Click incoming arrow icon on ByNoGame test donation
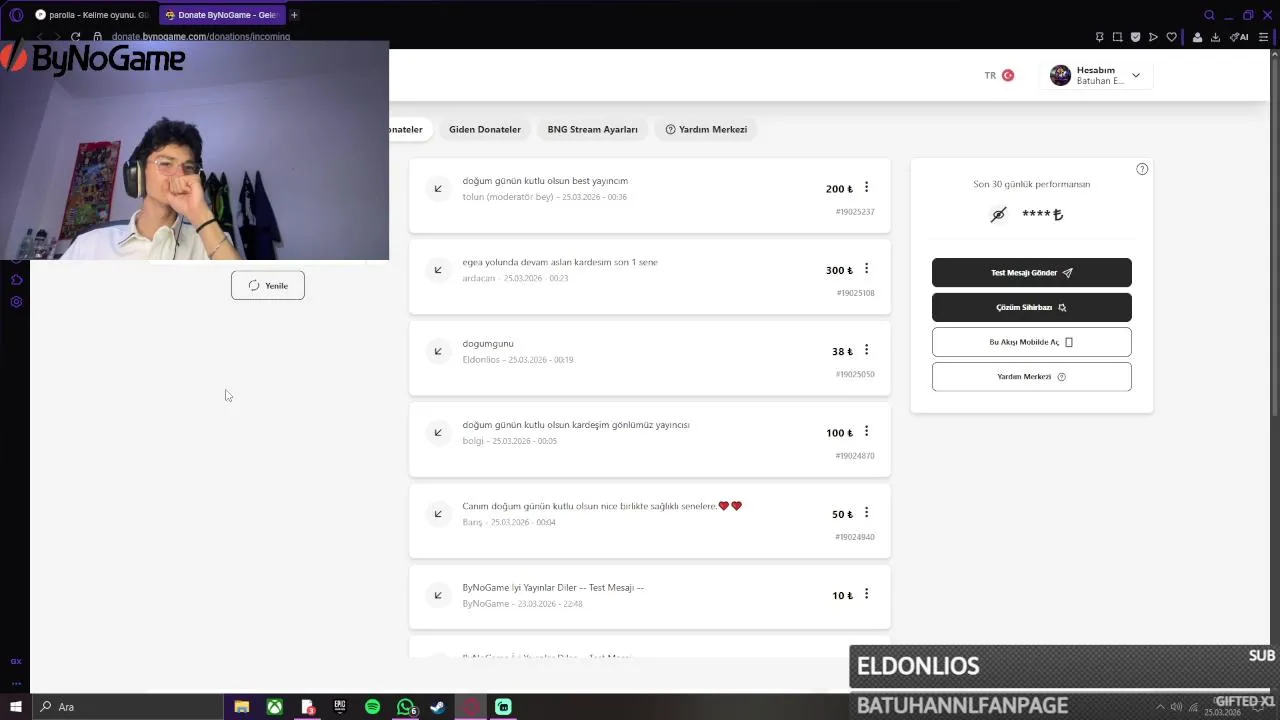Image resolution: width=1280 pixels, height=720 pixels. point(438,595)
